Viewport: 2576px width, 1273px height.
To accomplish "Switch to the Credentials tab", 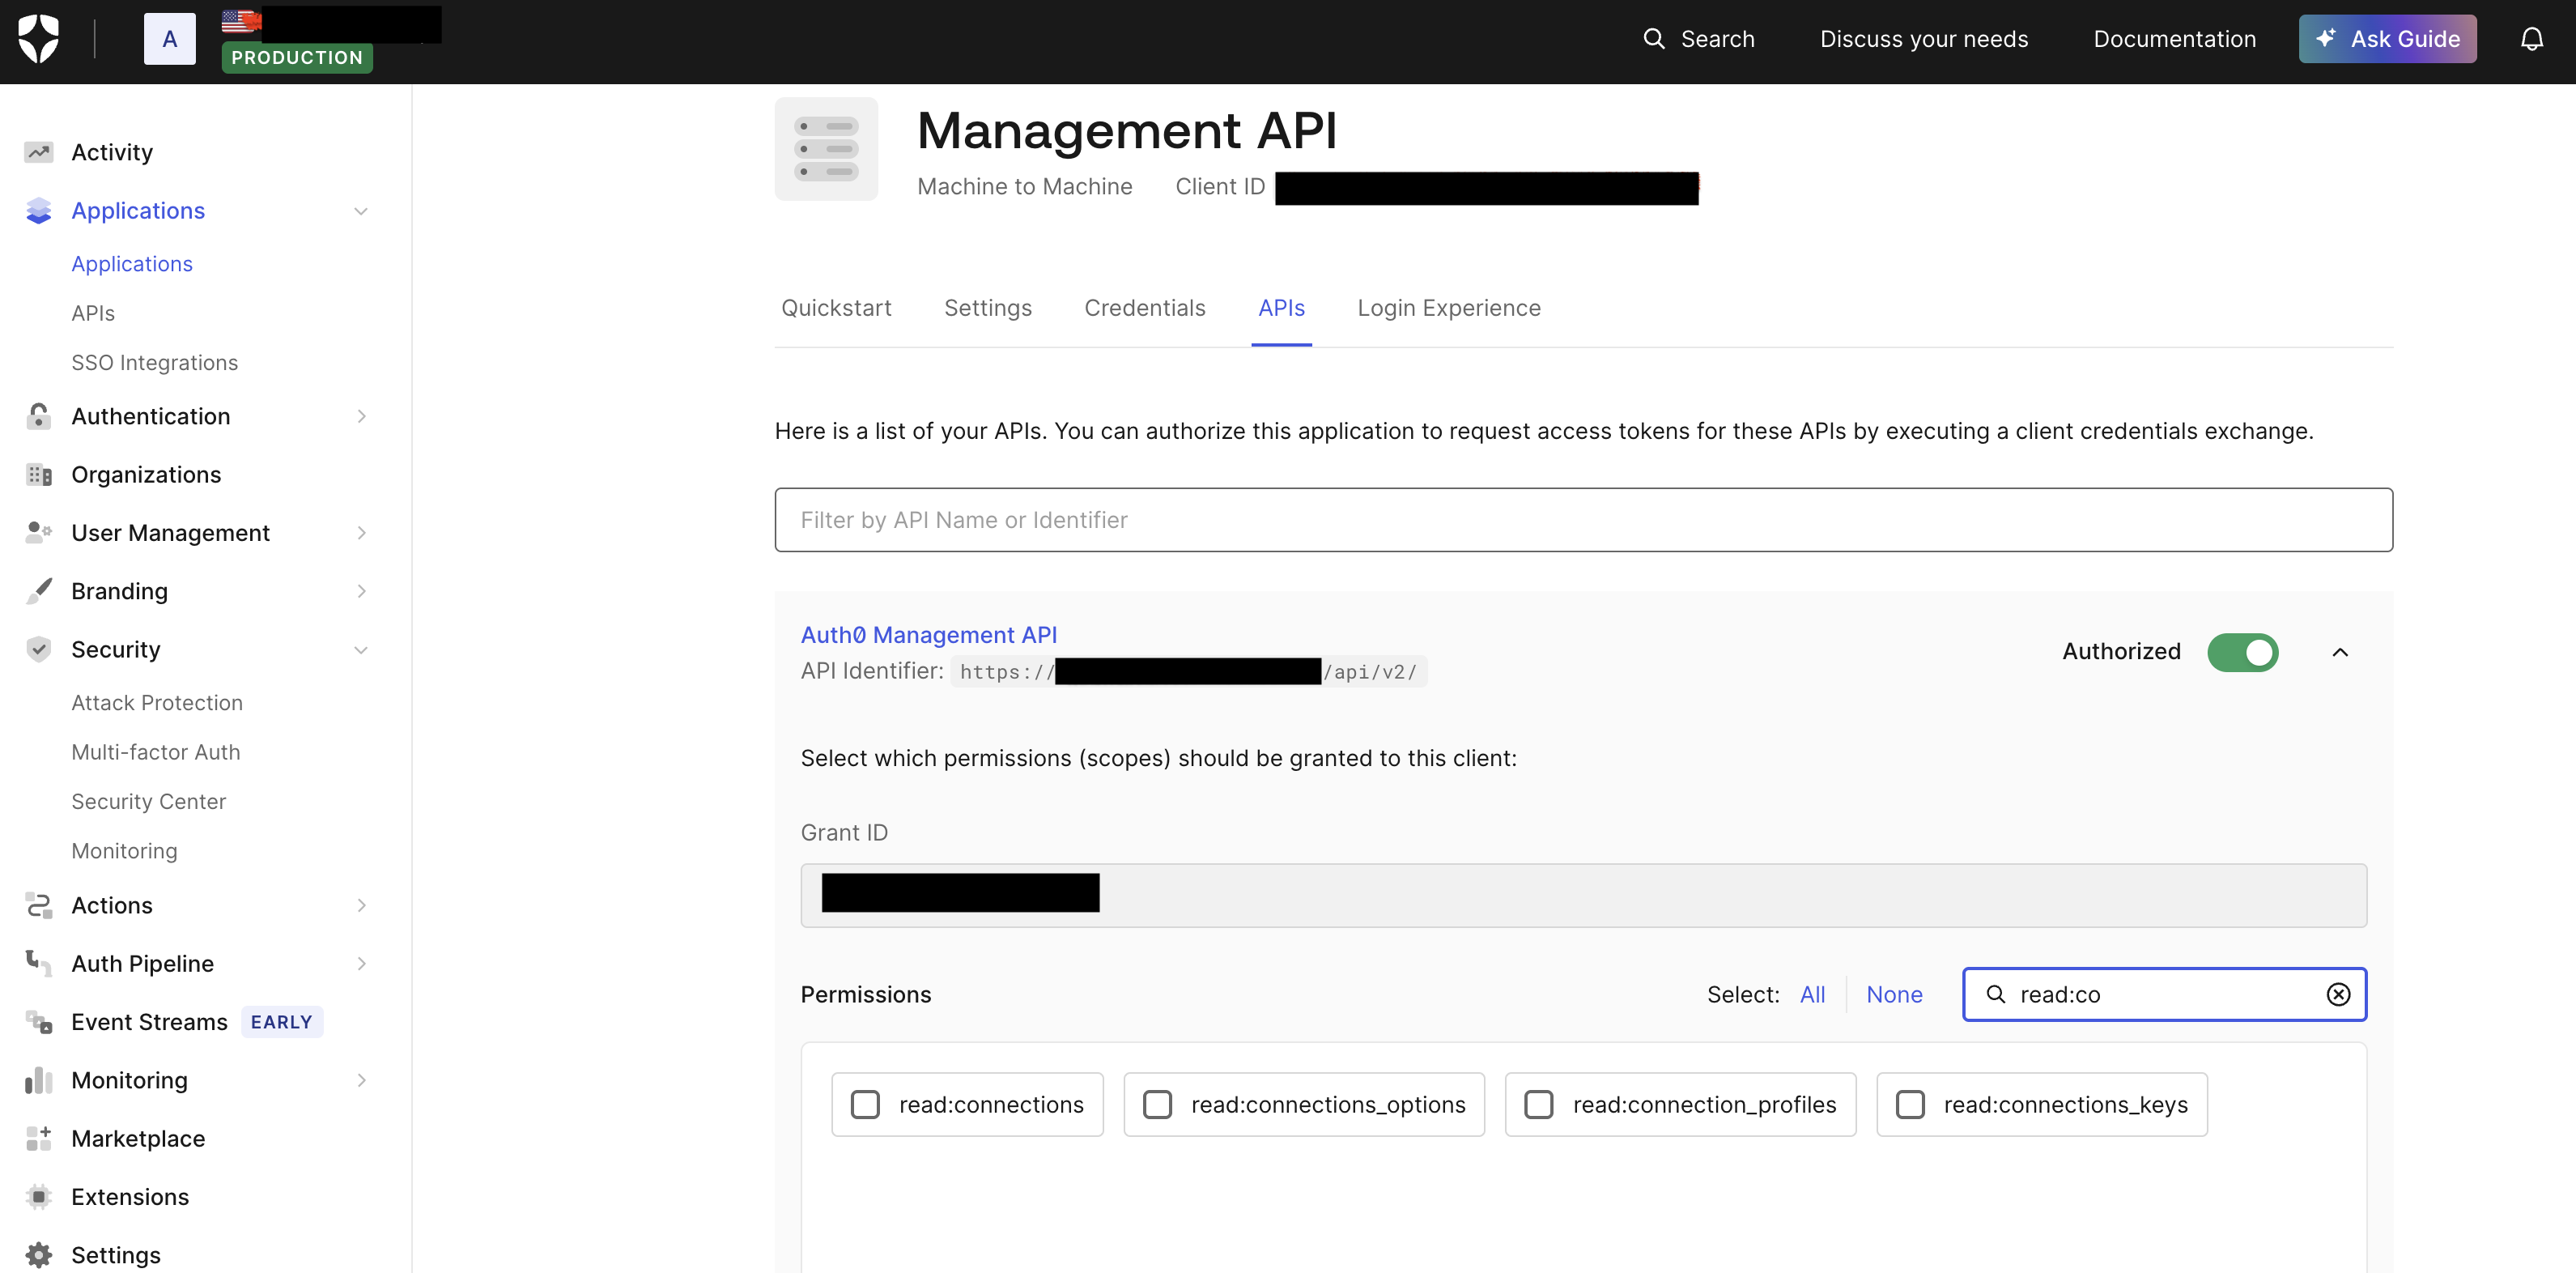I will point(1144,308).
